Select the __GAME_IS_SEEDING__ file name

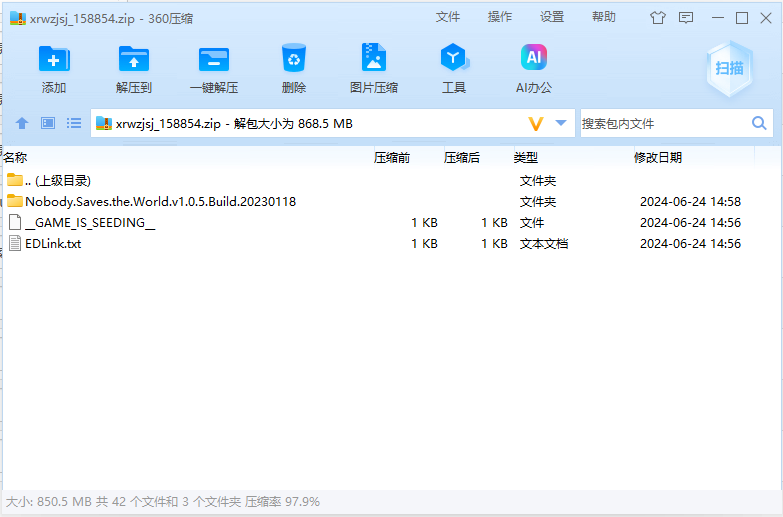90,223
